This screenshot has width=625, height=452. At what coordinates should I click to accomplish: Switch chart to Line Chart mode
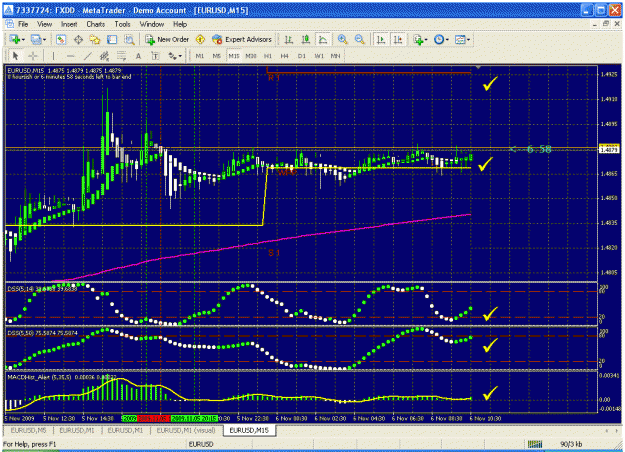pyautogui.click(x=323, y=39)
